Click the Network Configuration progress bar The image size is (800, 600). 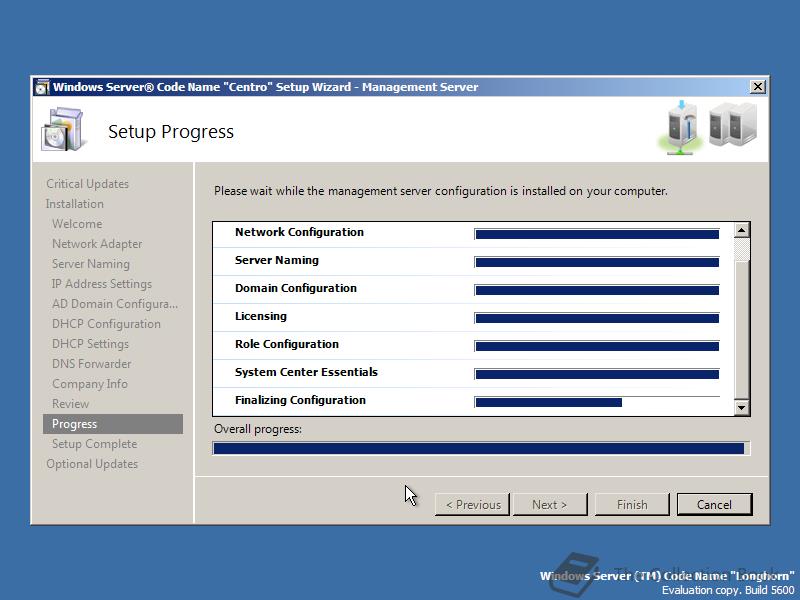(x=596, y=234)
